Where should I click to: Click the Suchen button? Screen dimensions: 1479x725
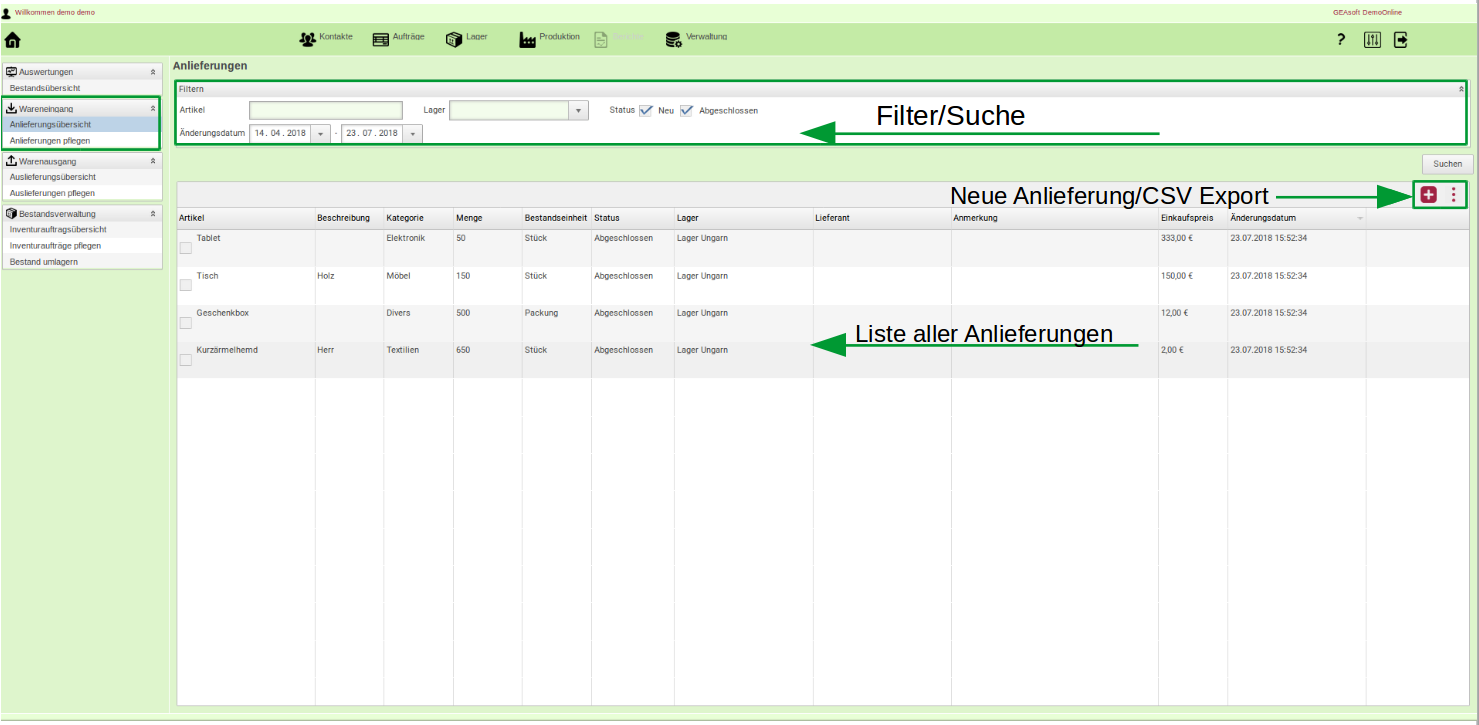click(1447, 164)
